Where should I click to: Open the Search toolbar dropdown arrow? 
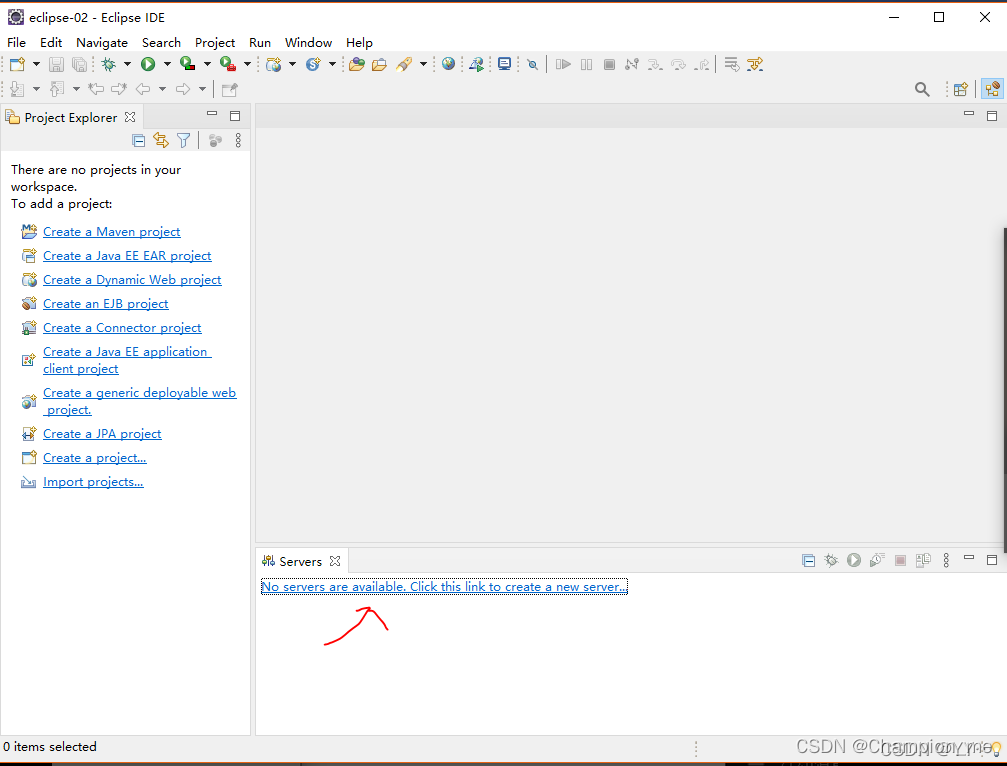click(423, 64)
